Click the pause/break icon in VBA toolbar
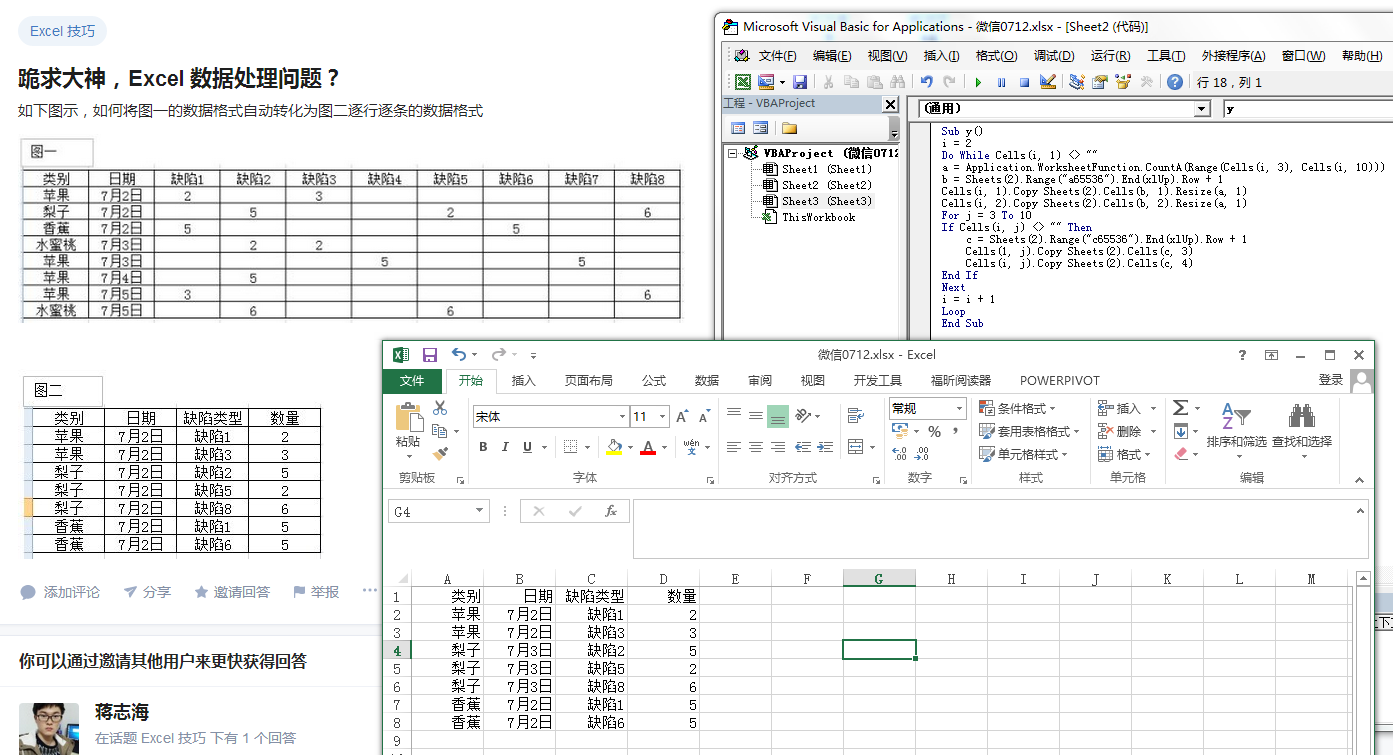This screenshot has height=755, width=1393. [x=1001, y=82]
